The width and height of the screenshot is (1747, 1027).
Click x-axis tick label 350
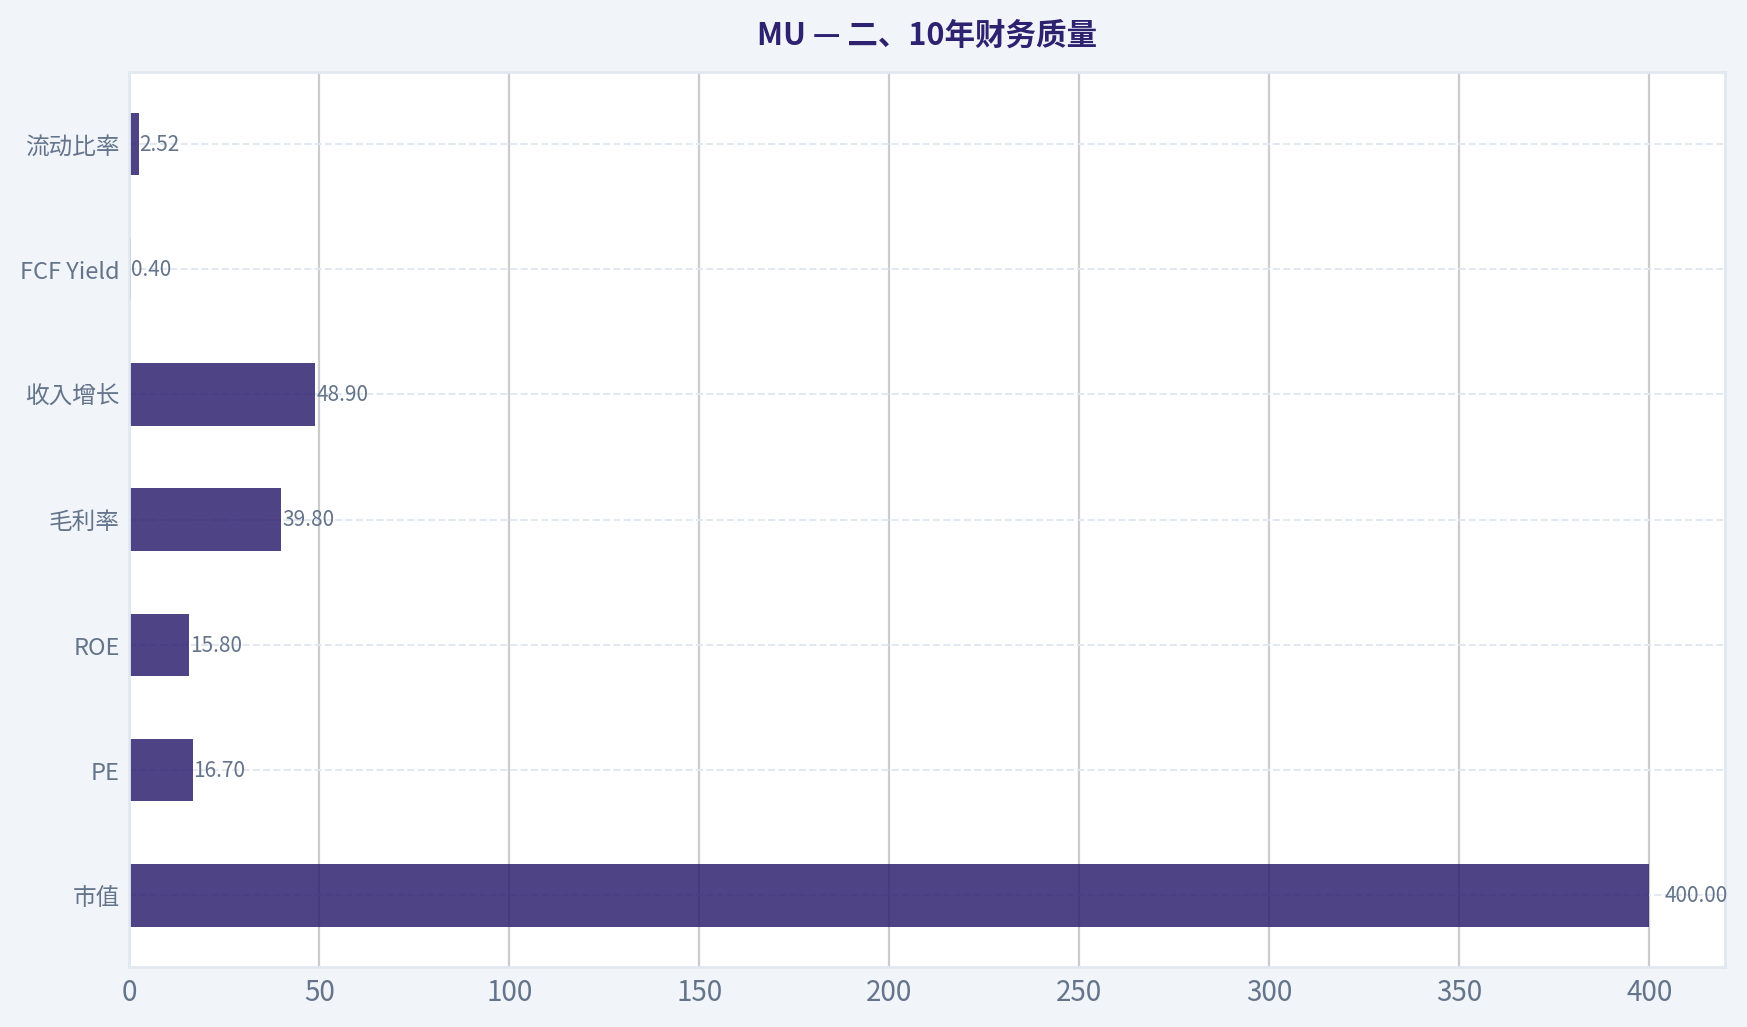point(1459,991)
